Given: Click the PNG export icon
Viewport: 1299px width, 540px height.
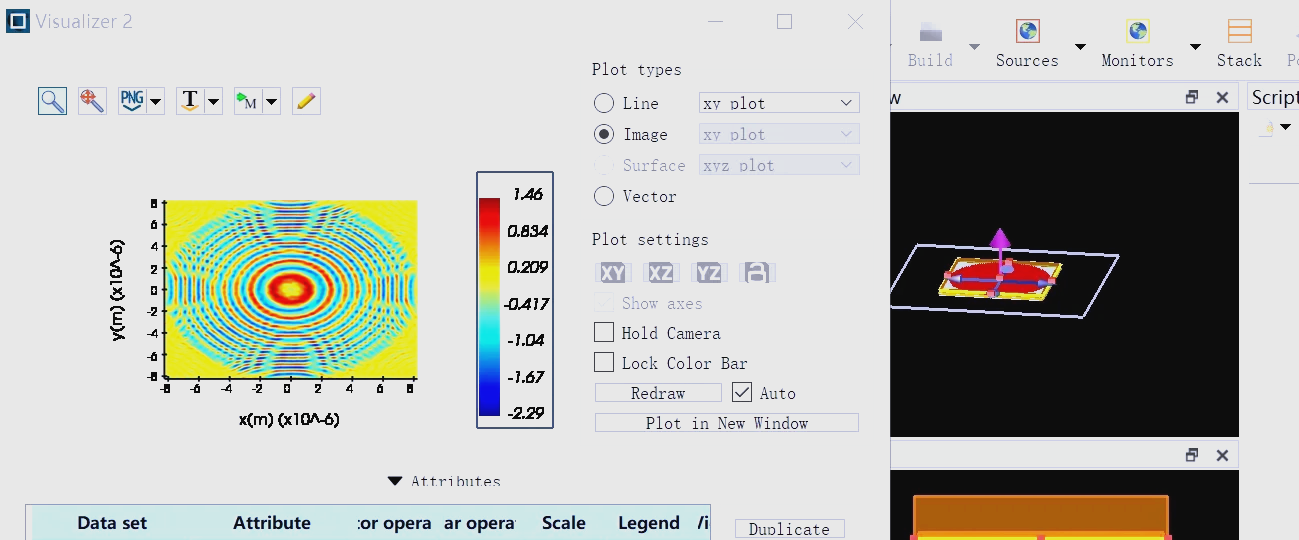Looking at the screenshot, I should click(132, 101).
